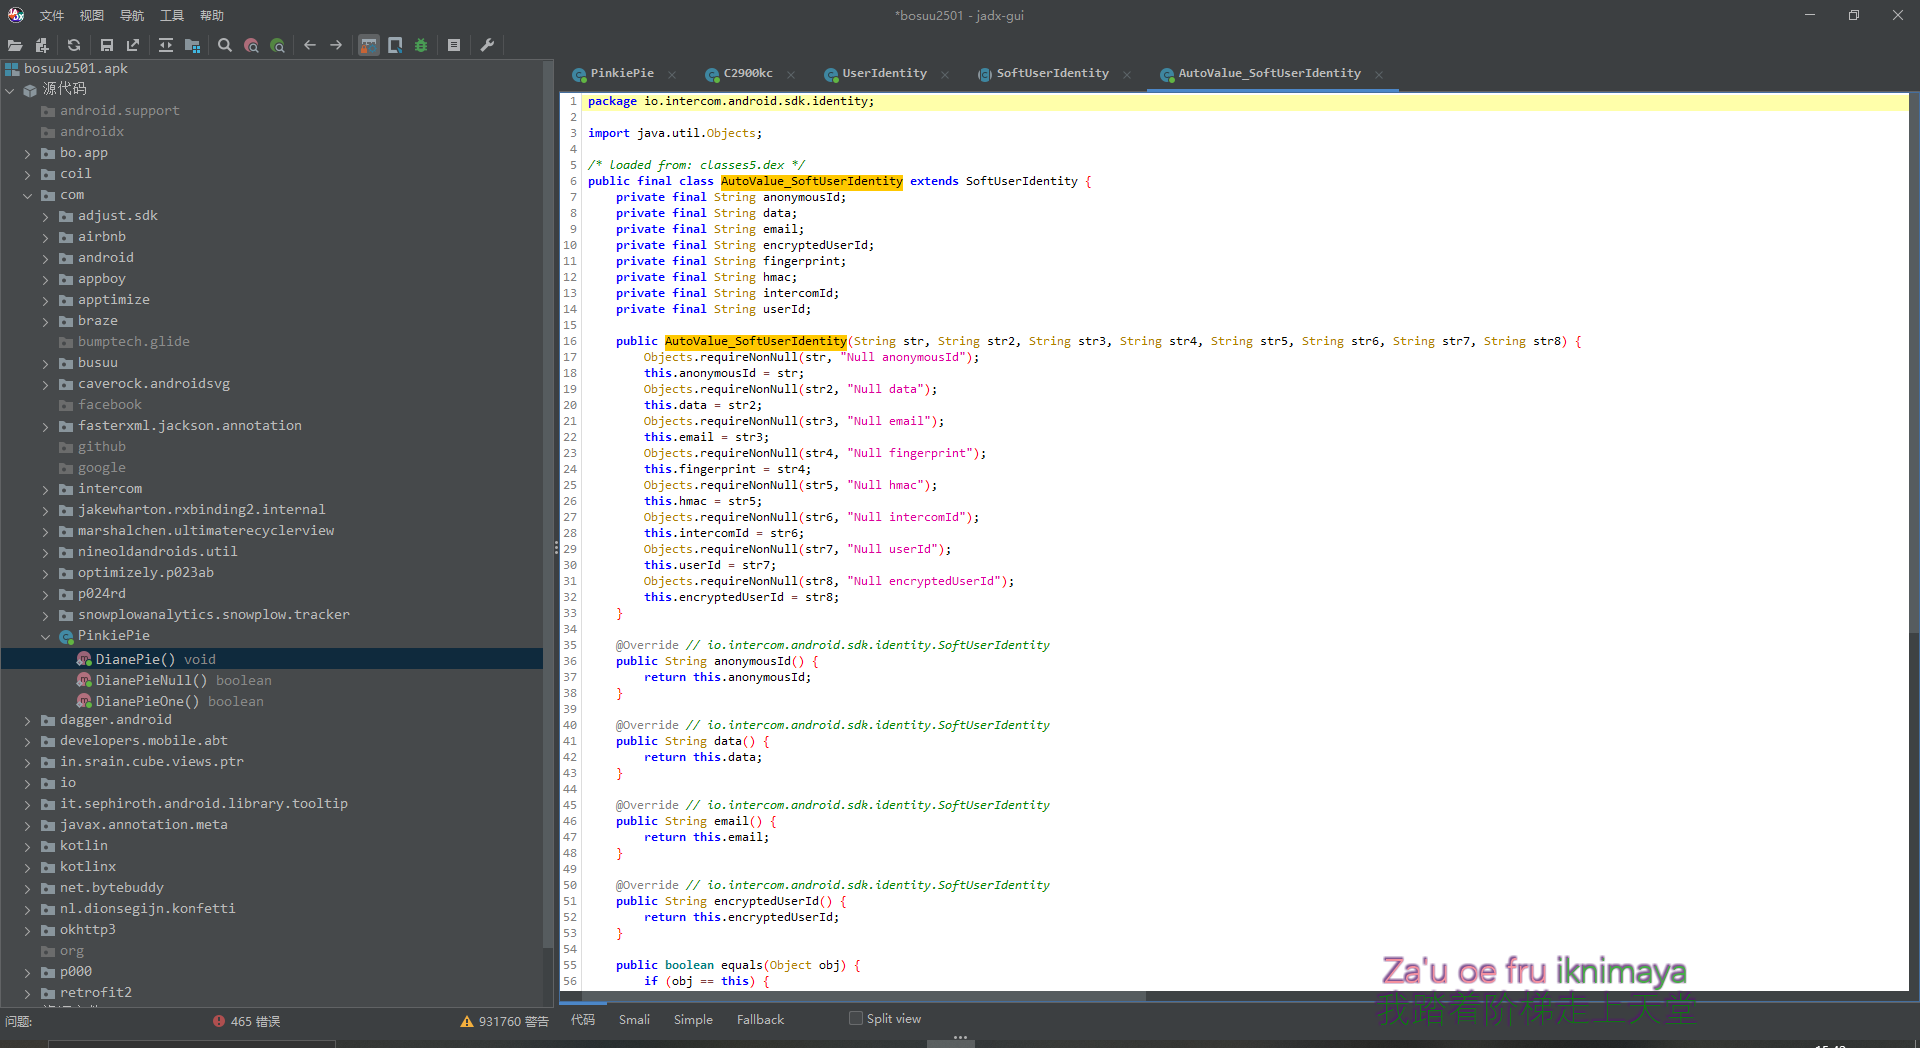Collapse the 源代码 tree node
The height and width of the screenshot is (1048, 1920).
[x=10, y=90]
